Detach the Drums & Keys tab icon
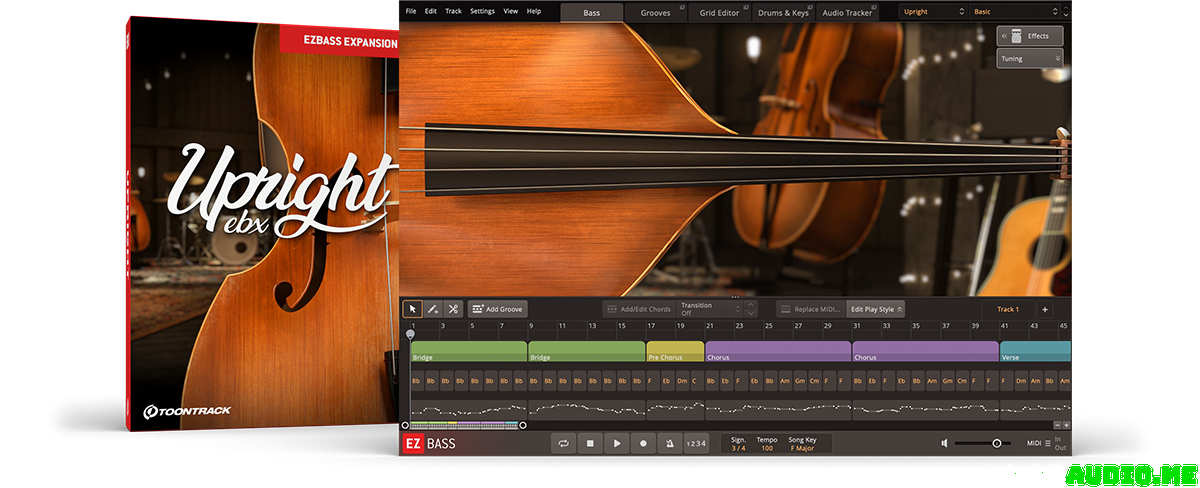This screenshot has height=488, width=1200. pyautogui.click(x=809, y=7)
